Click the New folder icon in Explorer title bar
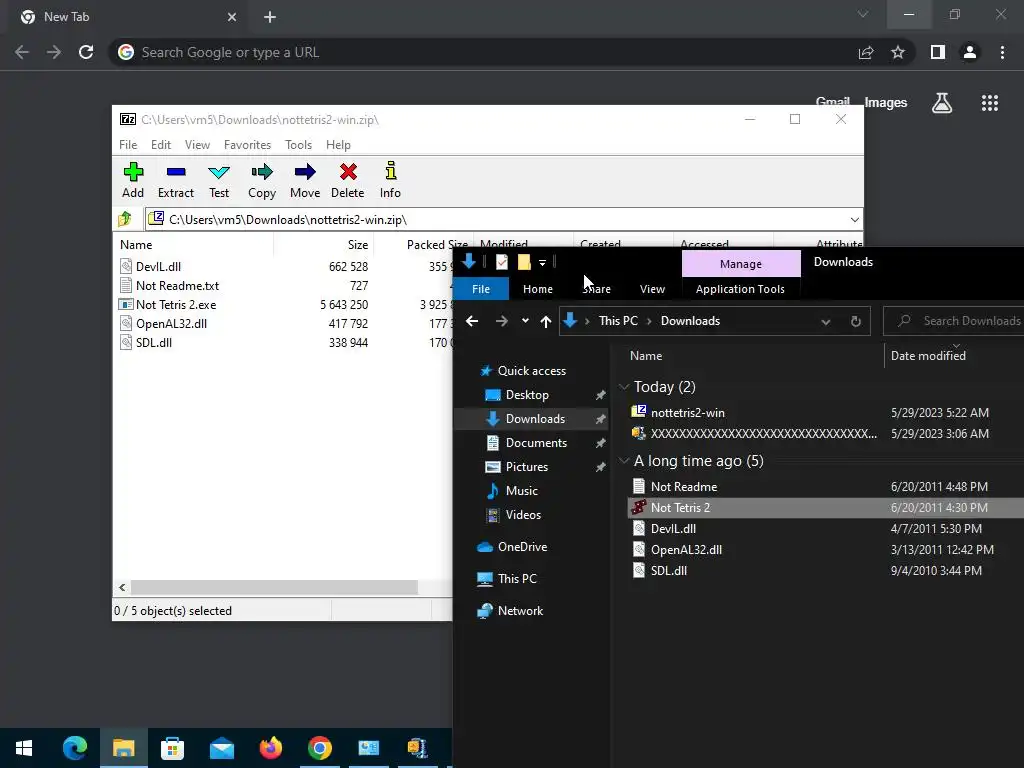 (x=524, y=263)
